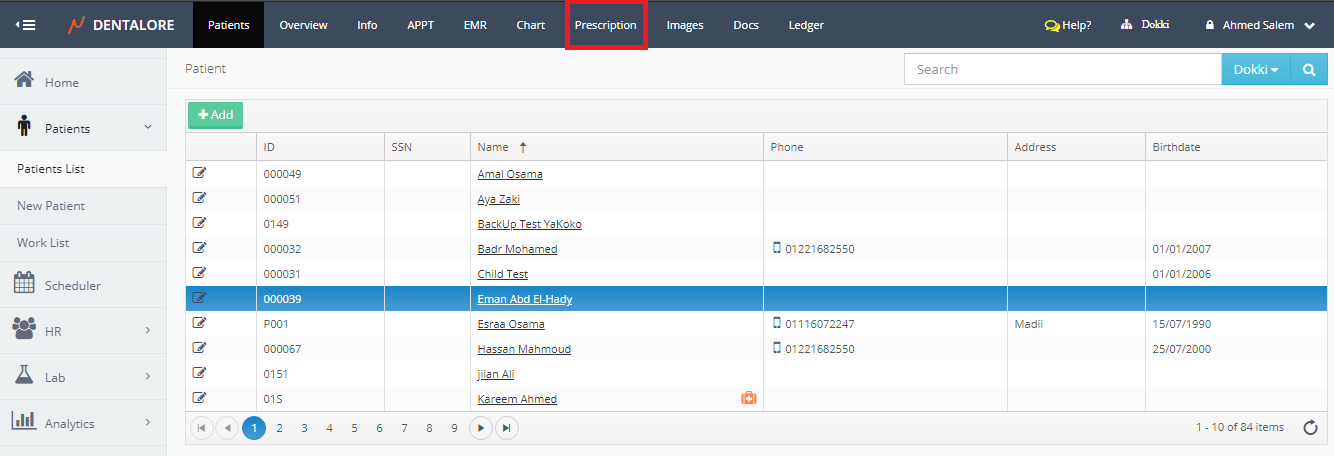
Task: Switch to the Ledger tab
Action: pyautogui.click(x=806, y=25)
